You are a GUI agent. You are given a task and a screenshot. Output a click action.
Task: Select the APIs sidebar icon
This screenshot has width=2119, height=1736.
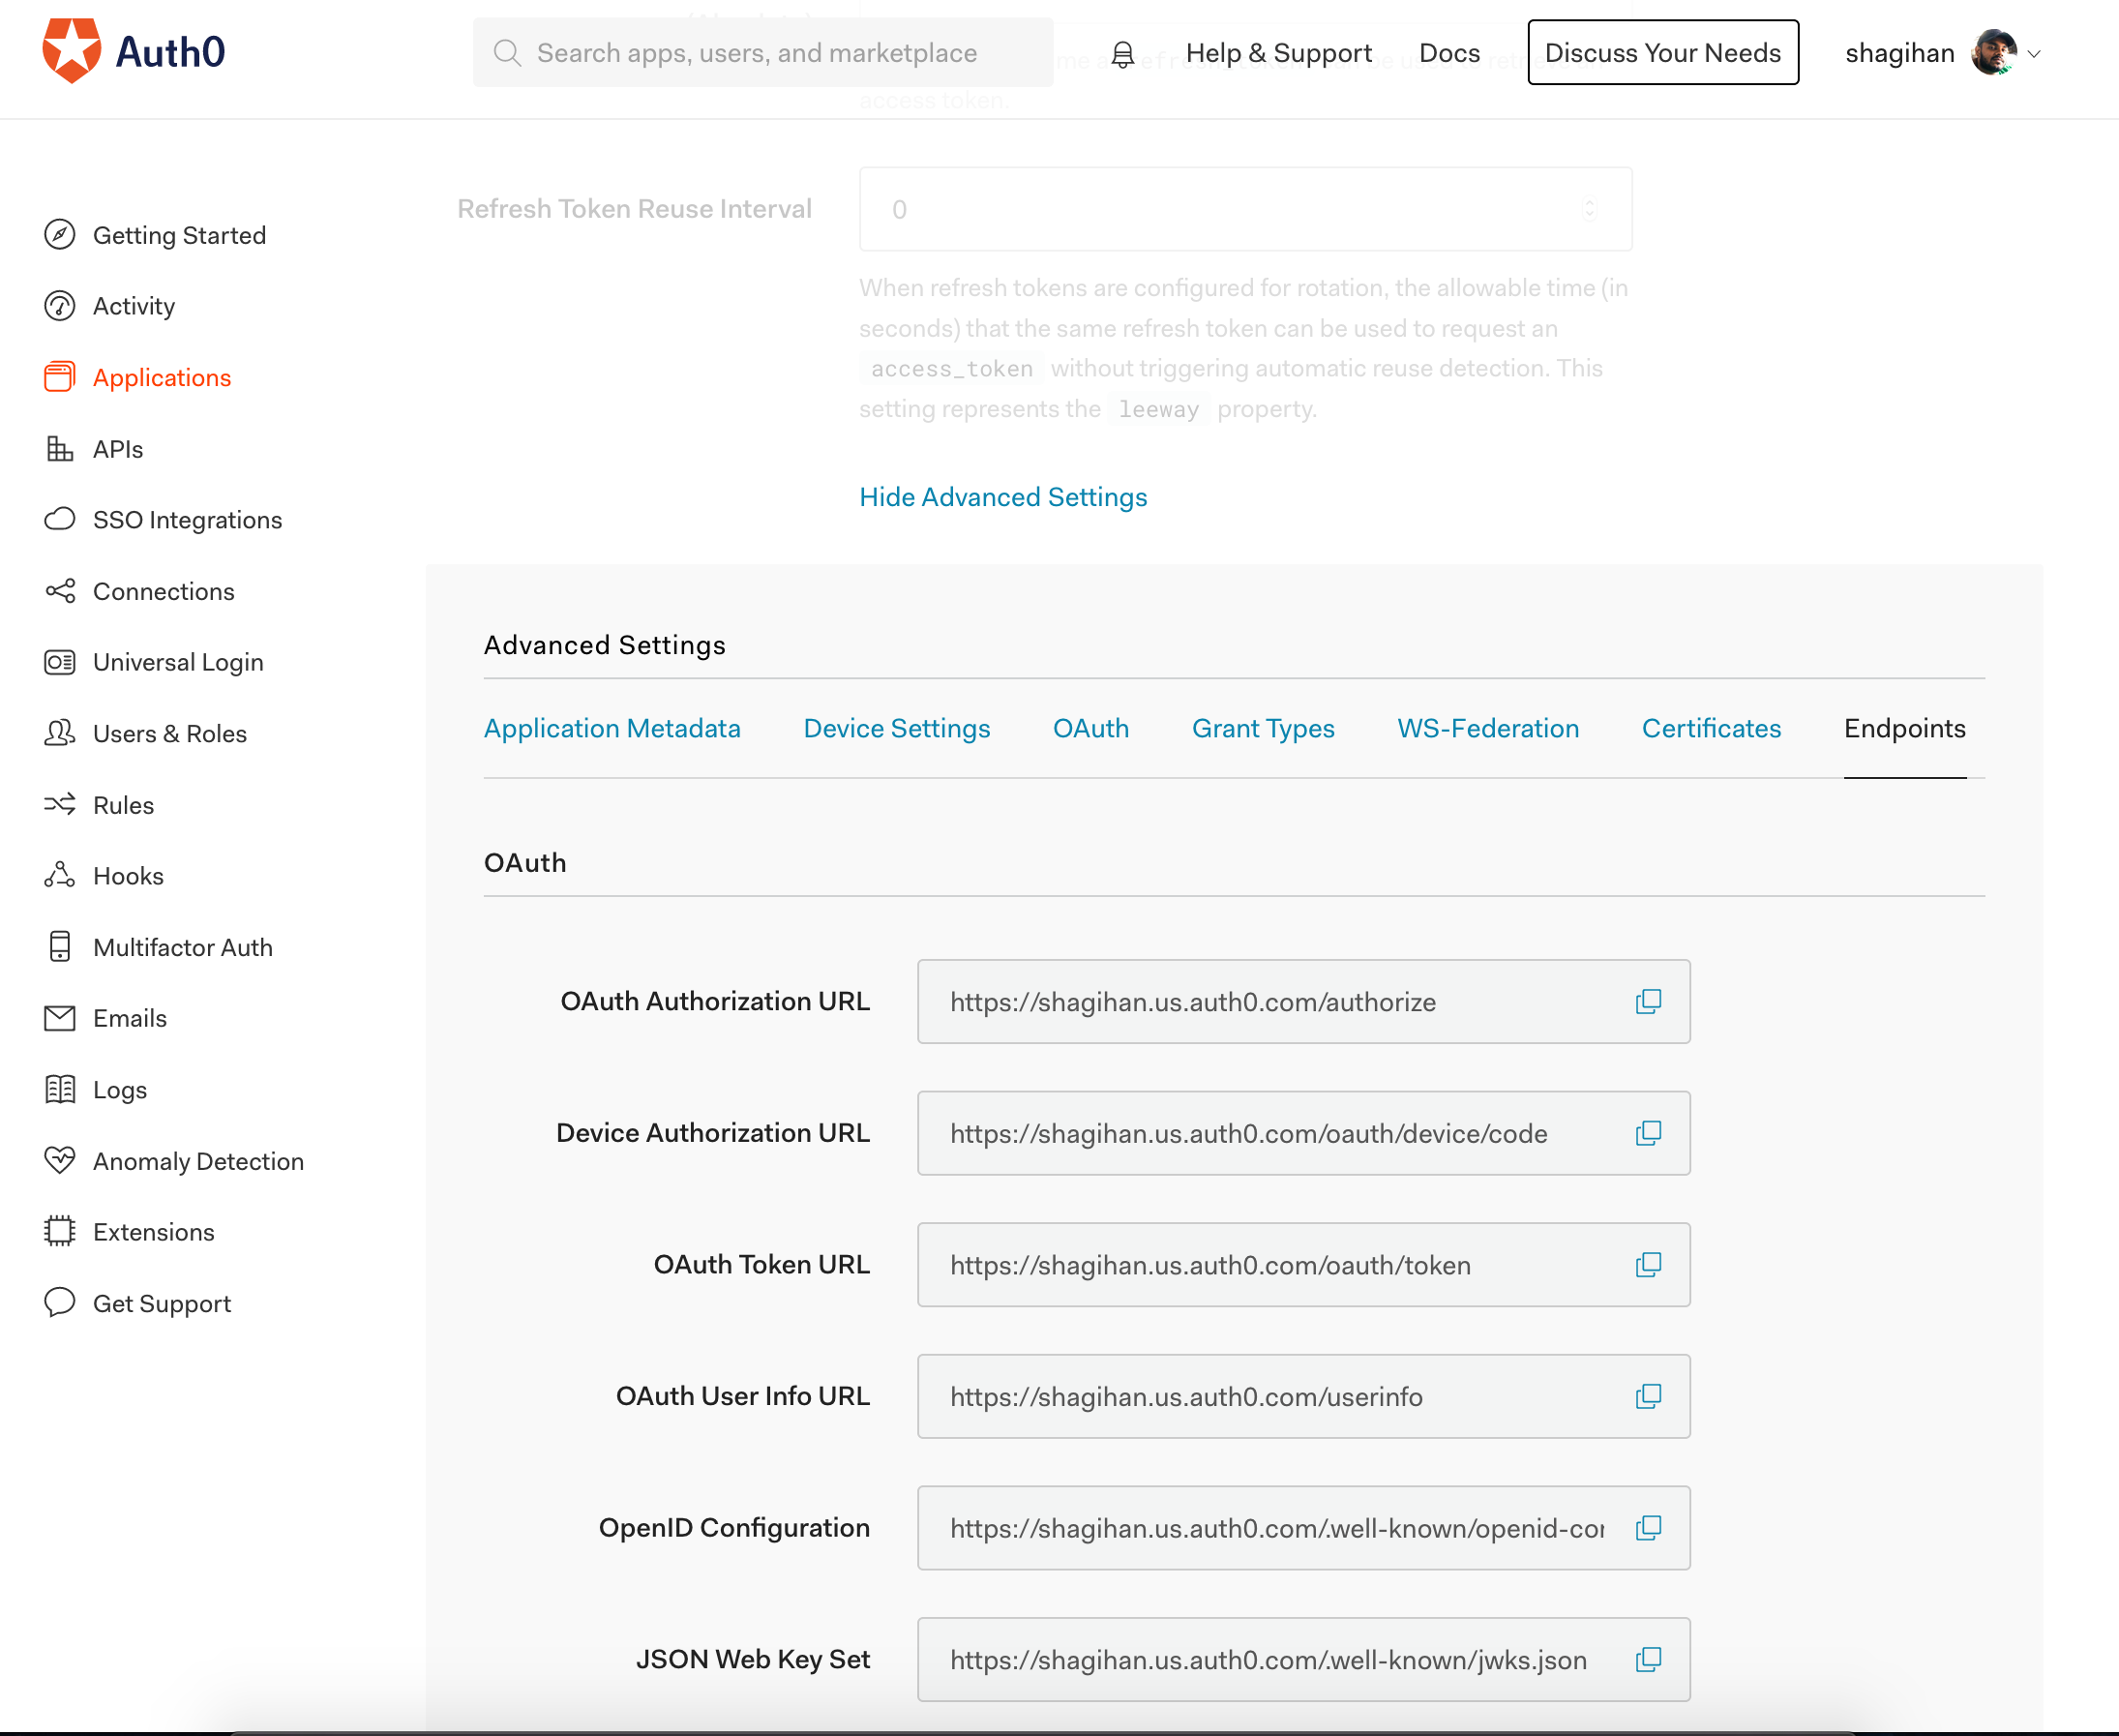pos(60,448)
